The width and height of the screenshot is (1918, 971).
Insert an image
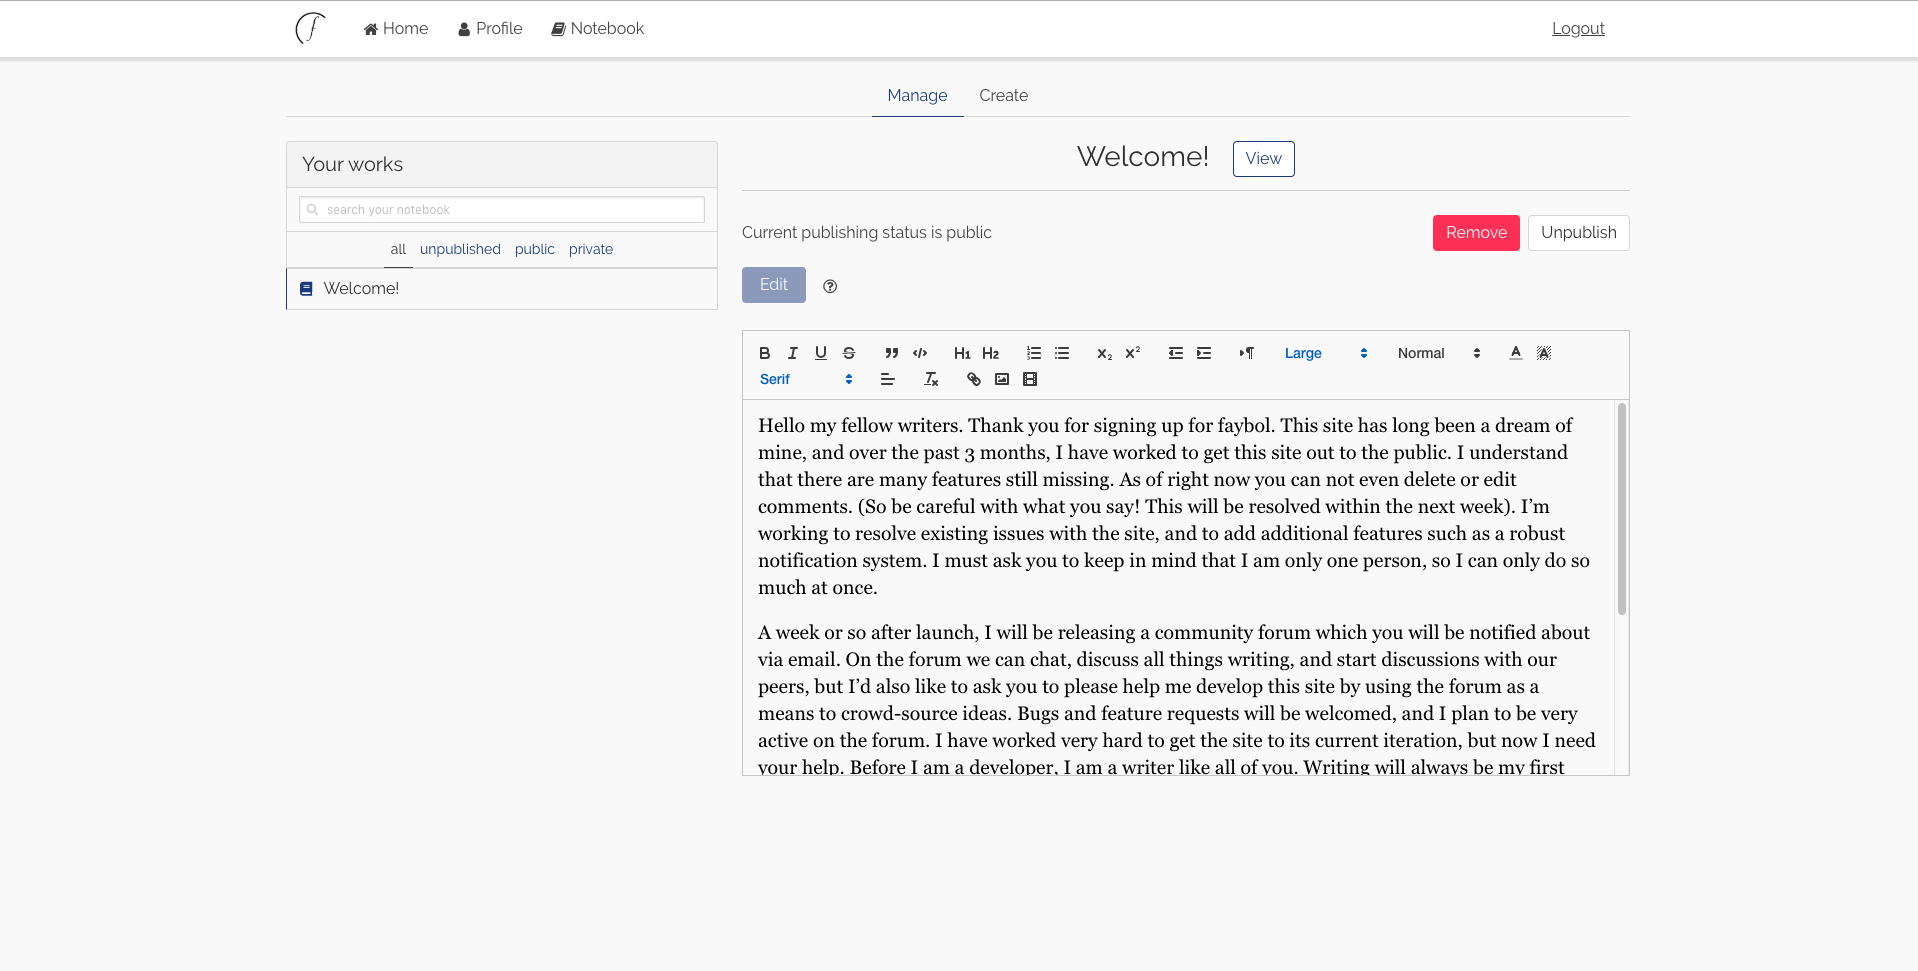point(1001,379)
